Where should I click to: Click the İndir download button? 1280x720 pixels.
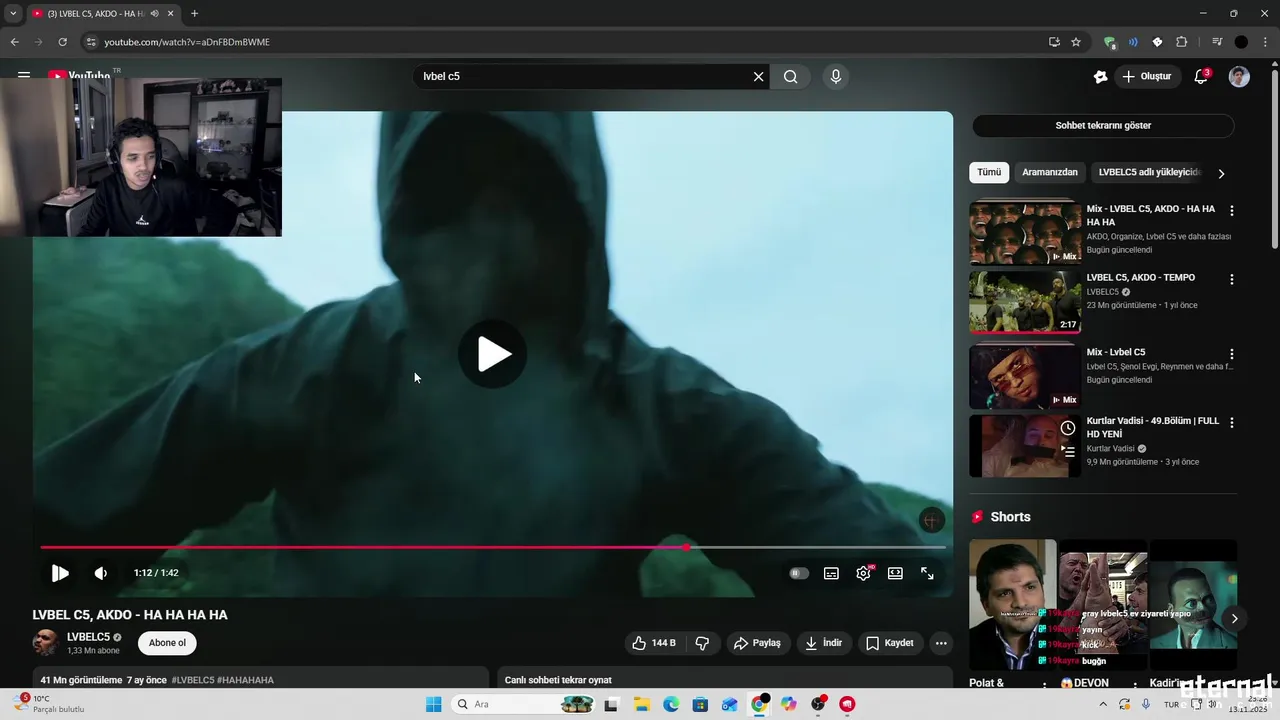[824, 643]
